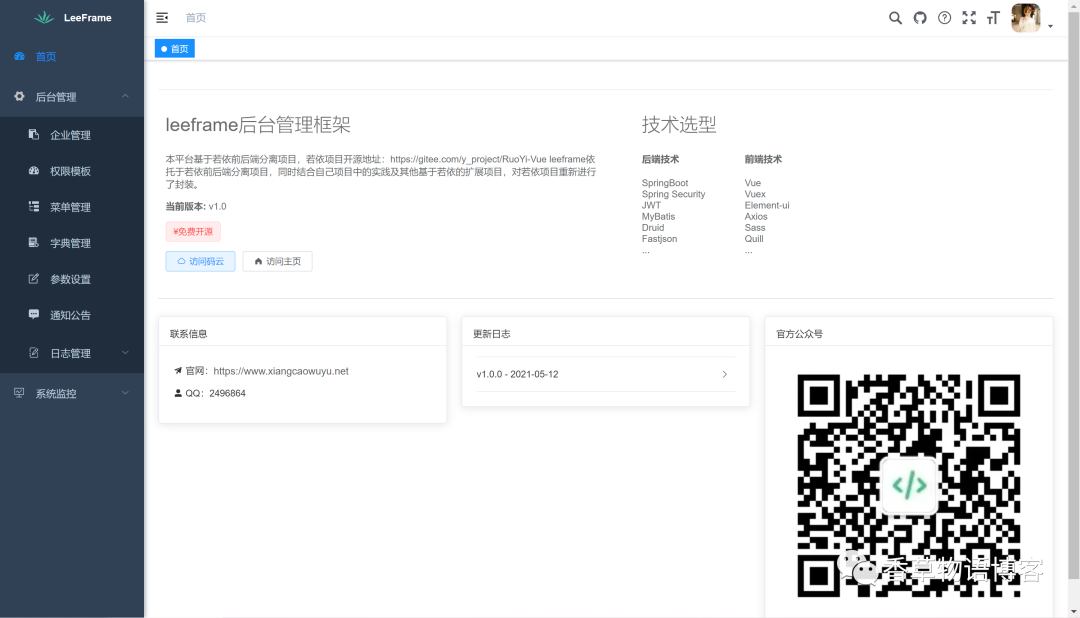This screenshot has width=1080, height=618.
Task: Click the leeframe后台管理框架 heading
Action: point(258,125)
